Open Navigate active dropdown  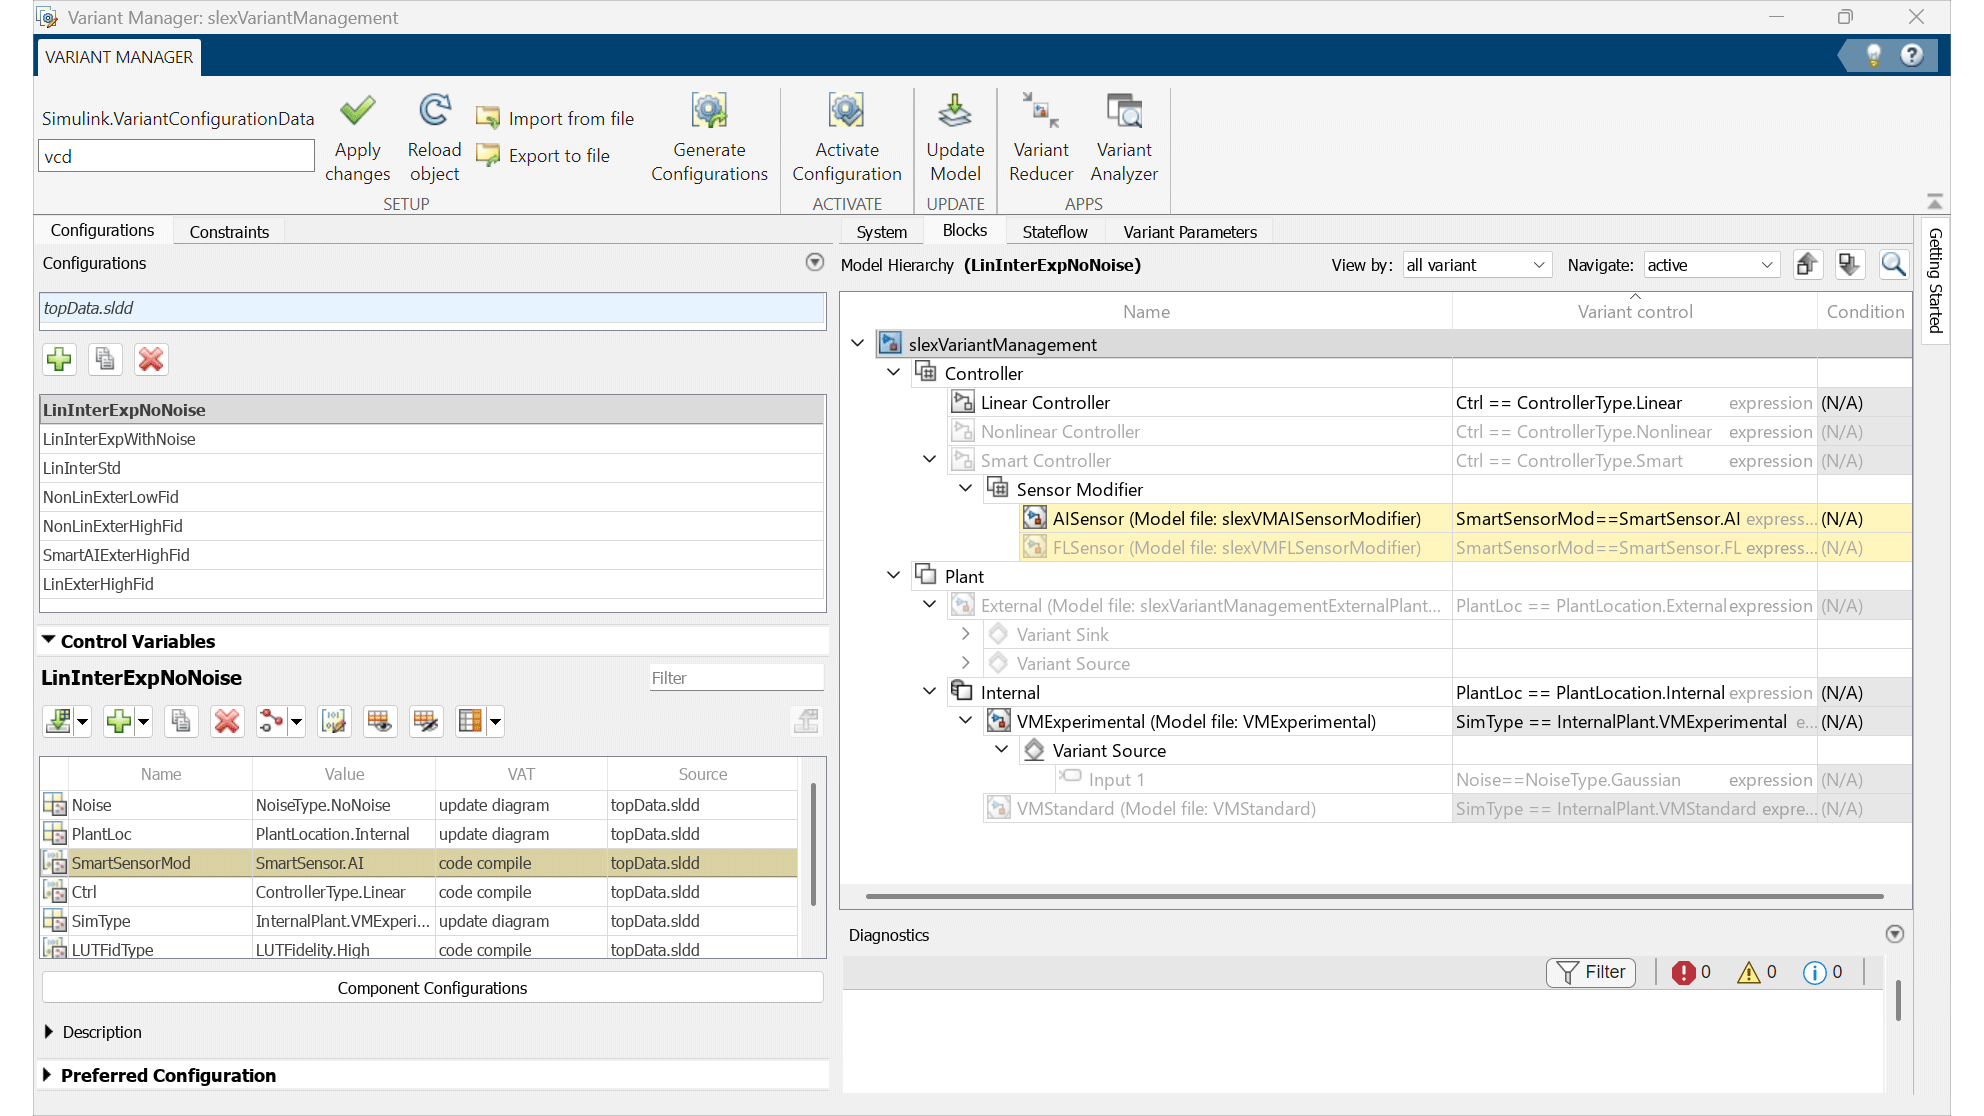(1711, 265)
